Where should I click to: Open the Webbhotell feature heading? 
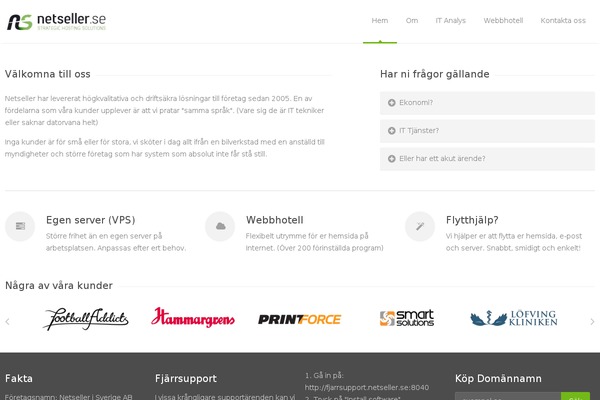coord(275,220)
